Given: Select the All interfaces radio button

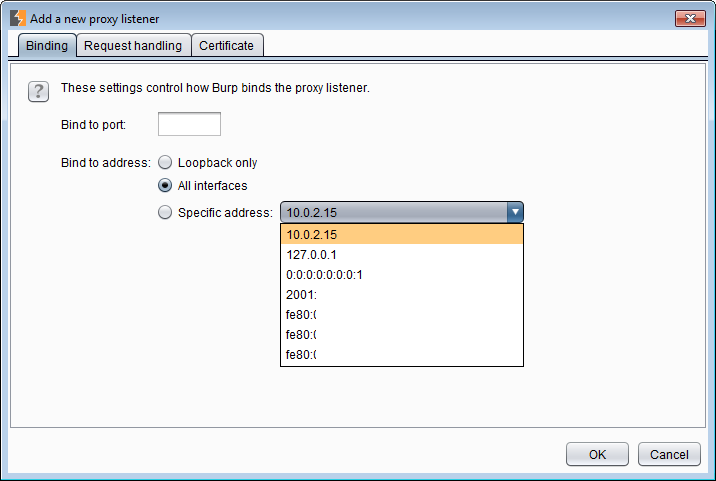Looking at the screenshot, I should coord(165,185).
